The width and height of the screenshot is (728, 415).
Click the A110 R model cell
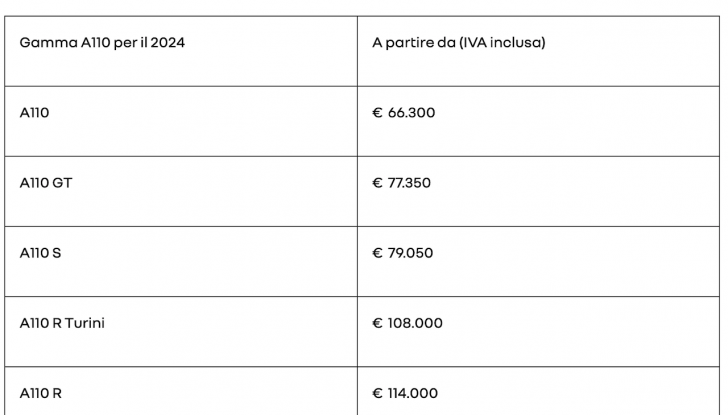coord(41,393)
